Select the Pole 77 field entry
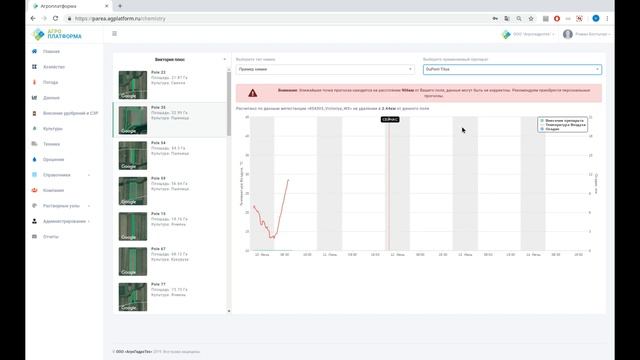 (x=169, y=297)
